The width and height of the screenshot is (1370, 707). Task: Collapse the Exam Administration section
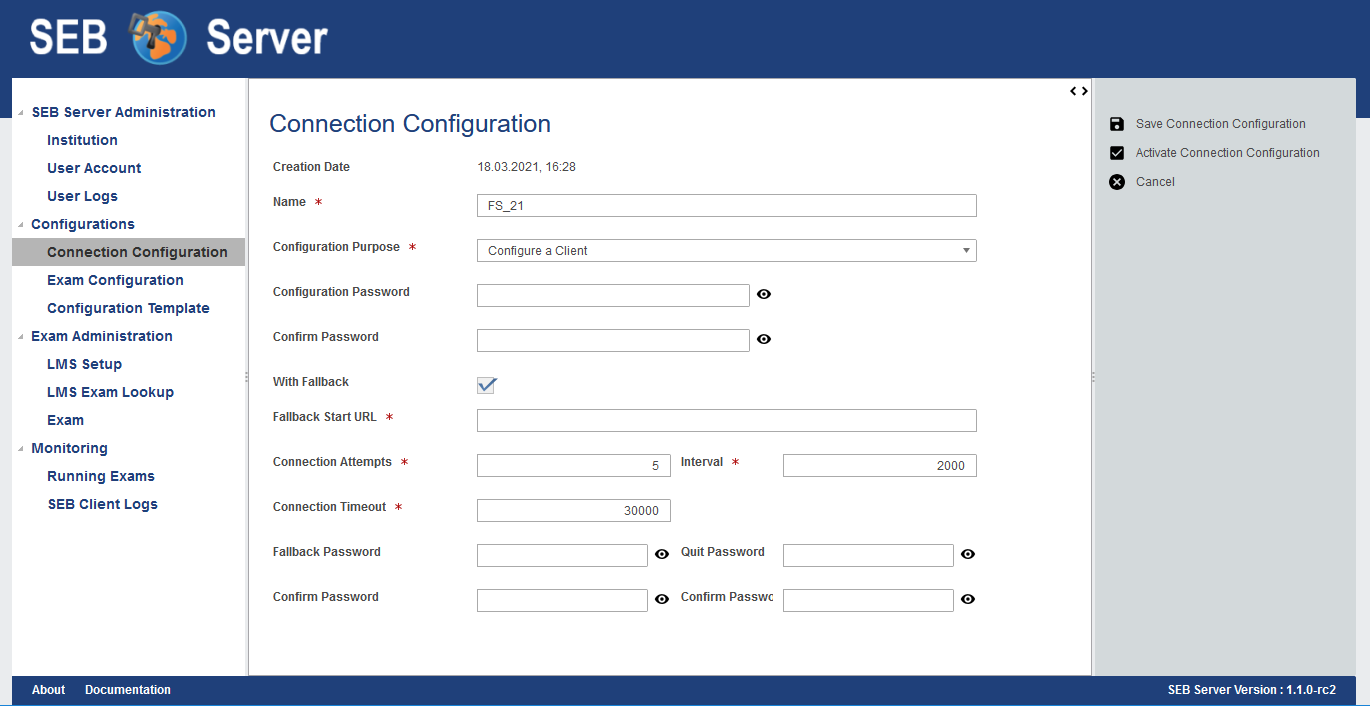22,337
